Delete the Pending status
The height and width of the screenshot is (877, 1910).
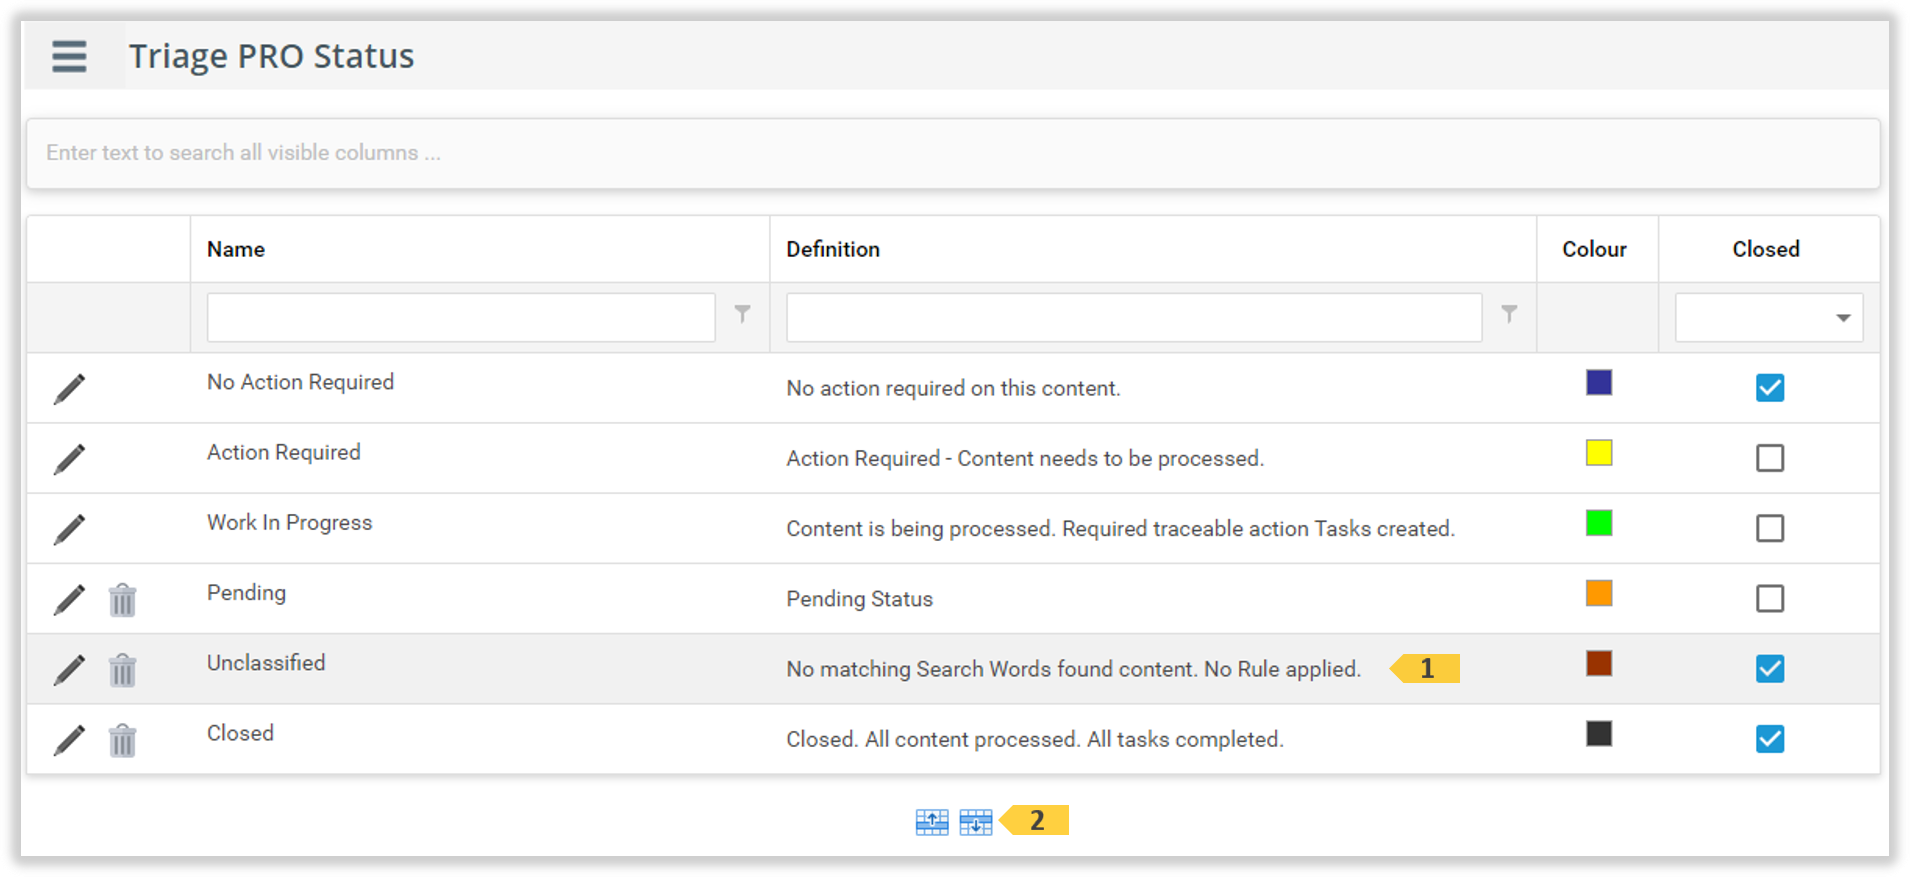click(x=122, y=600)
